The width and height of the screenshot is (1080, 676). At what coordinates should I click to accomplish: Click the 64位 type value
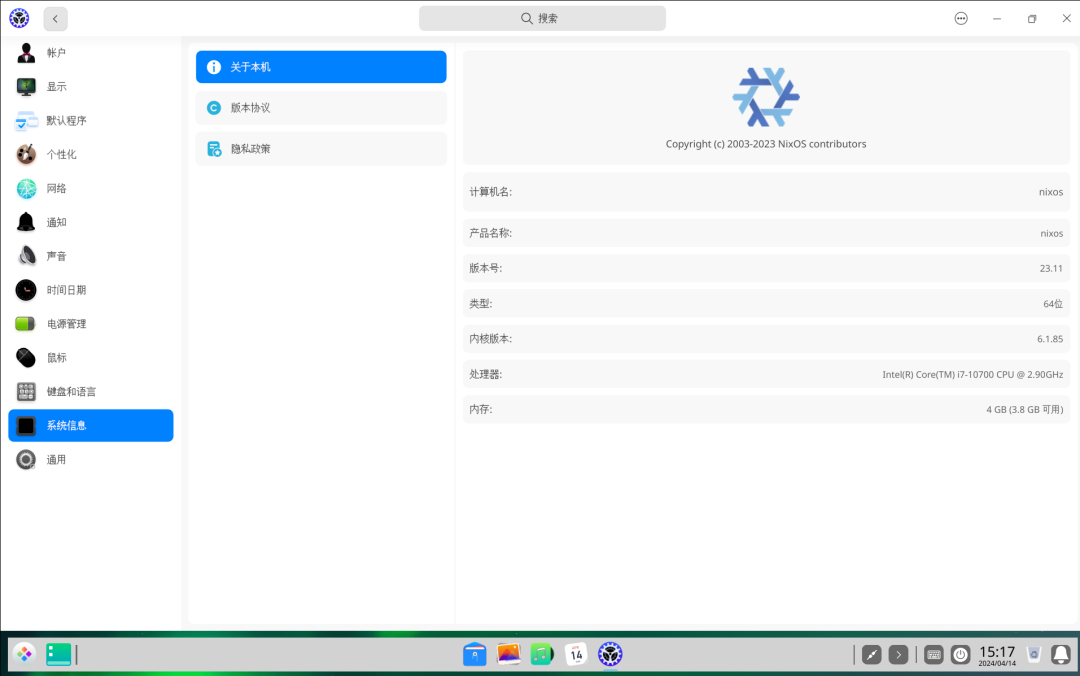click(1052, 304)
